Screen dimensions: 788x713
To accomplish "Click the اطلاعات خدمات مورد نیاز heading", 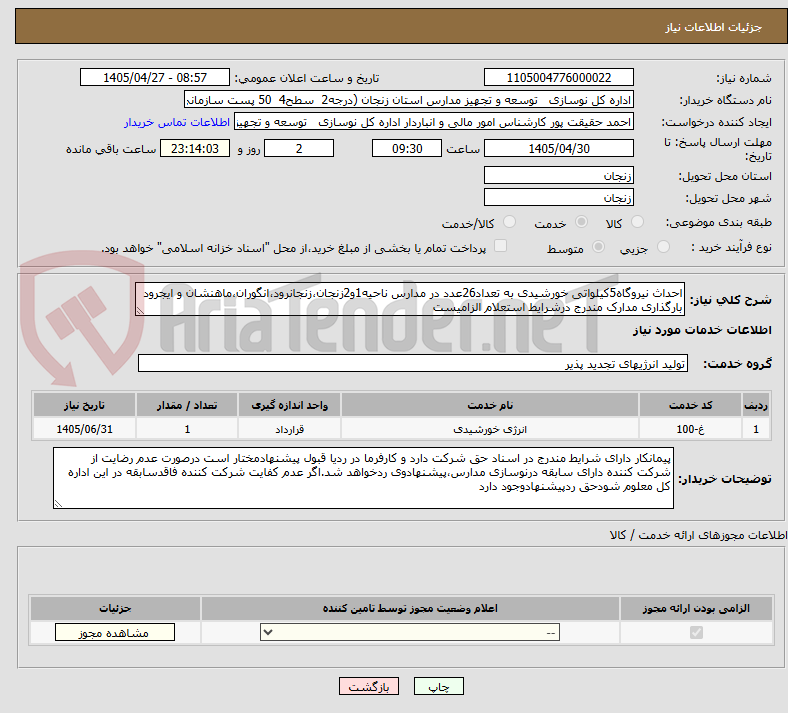I will click(702, 330).
